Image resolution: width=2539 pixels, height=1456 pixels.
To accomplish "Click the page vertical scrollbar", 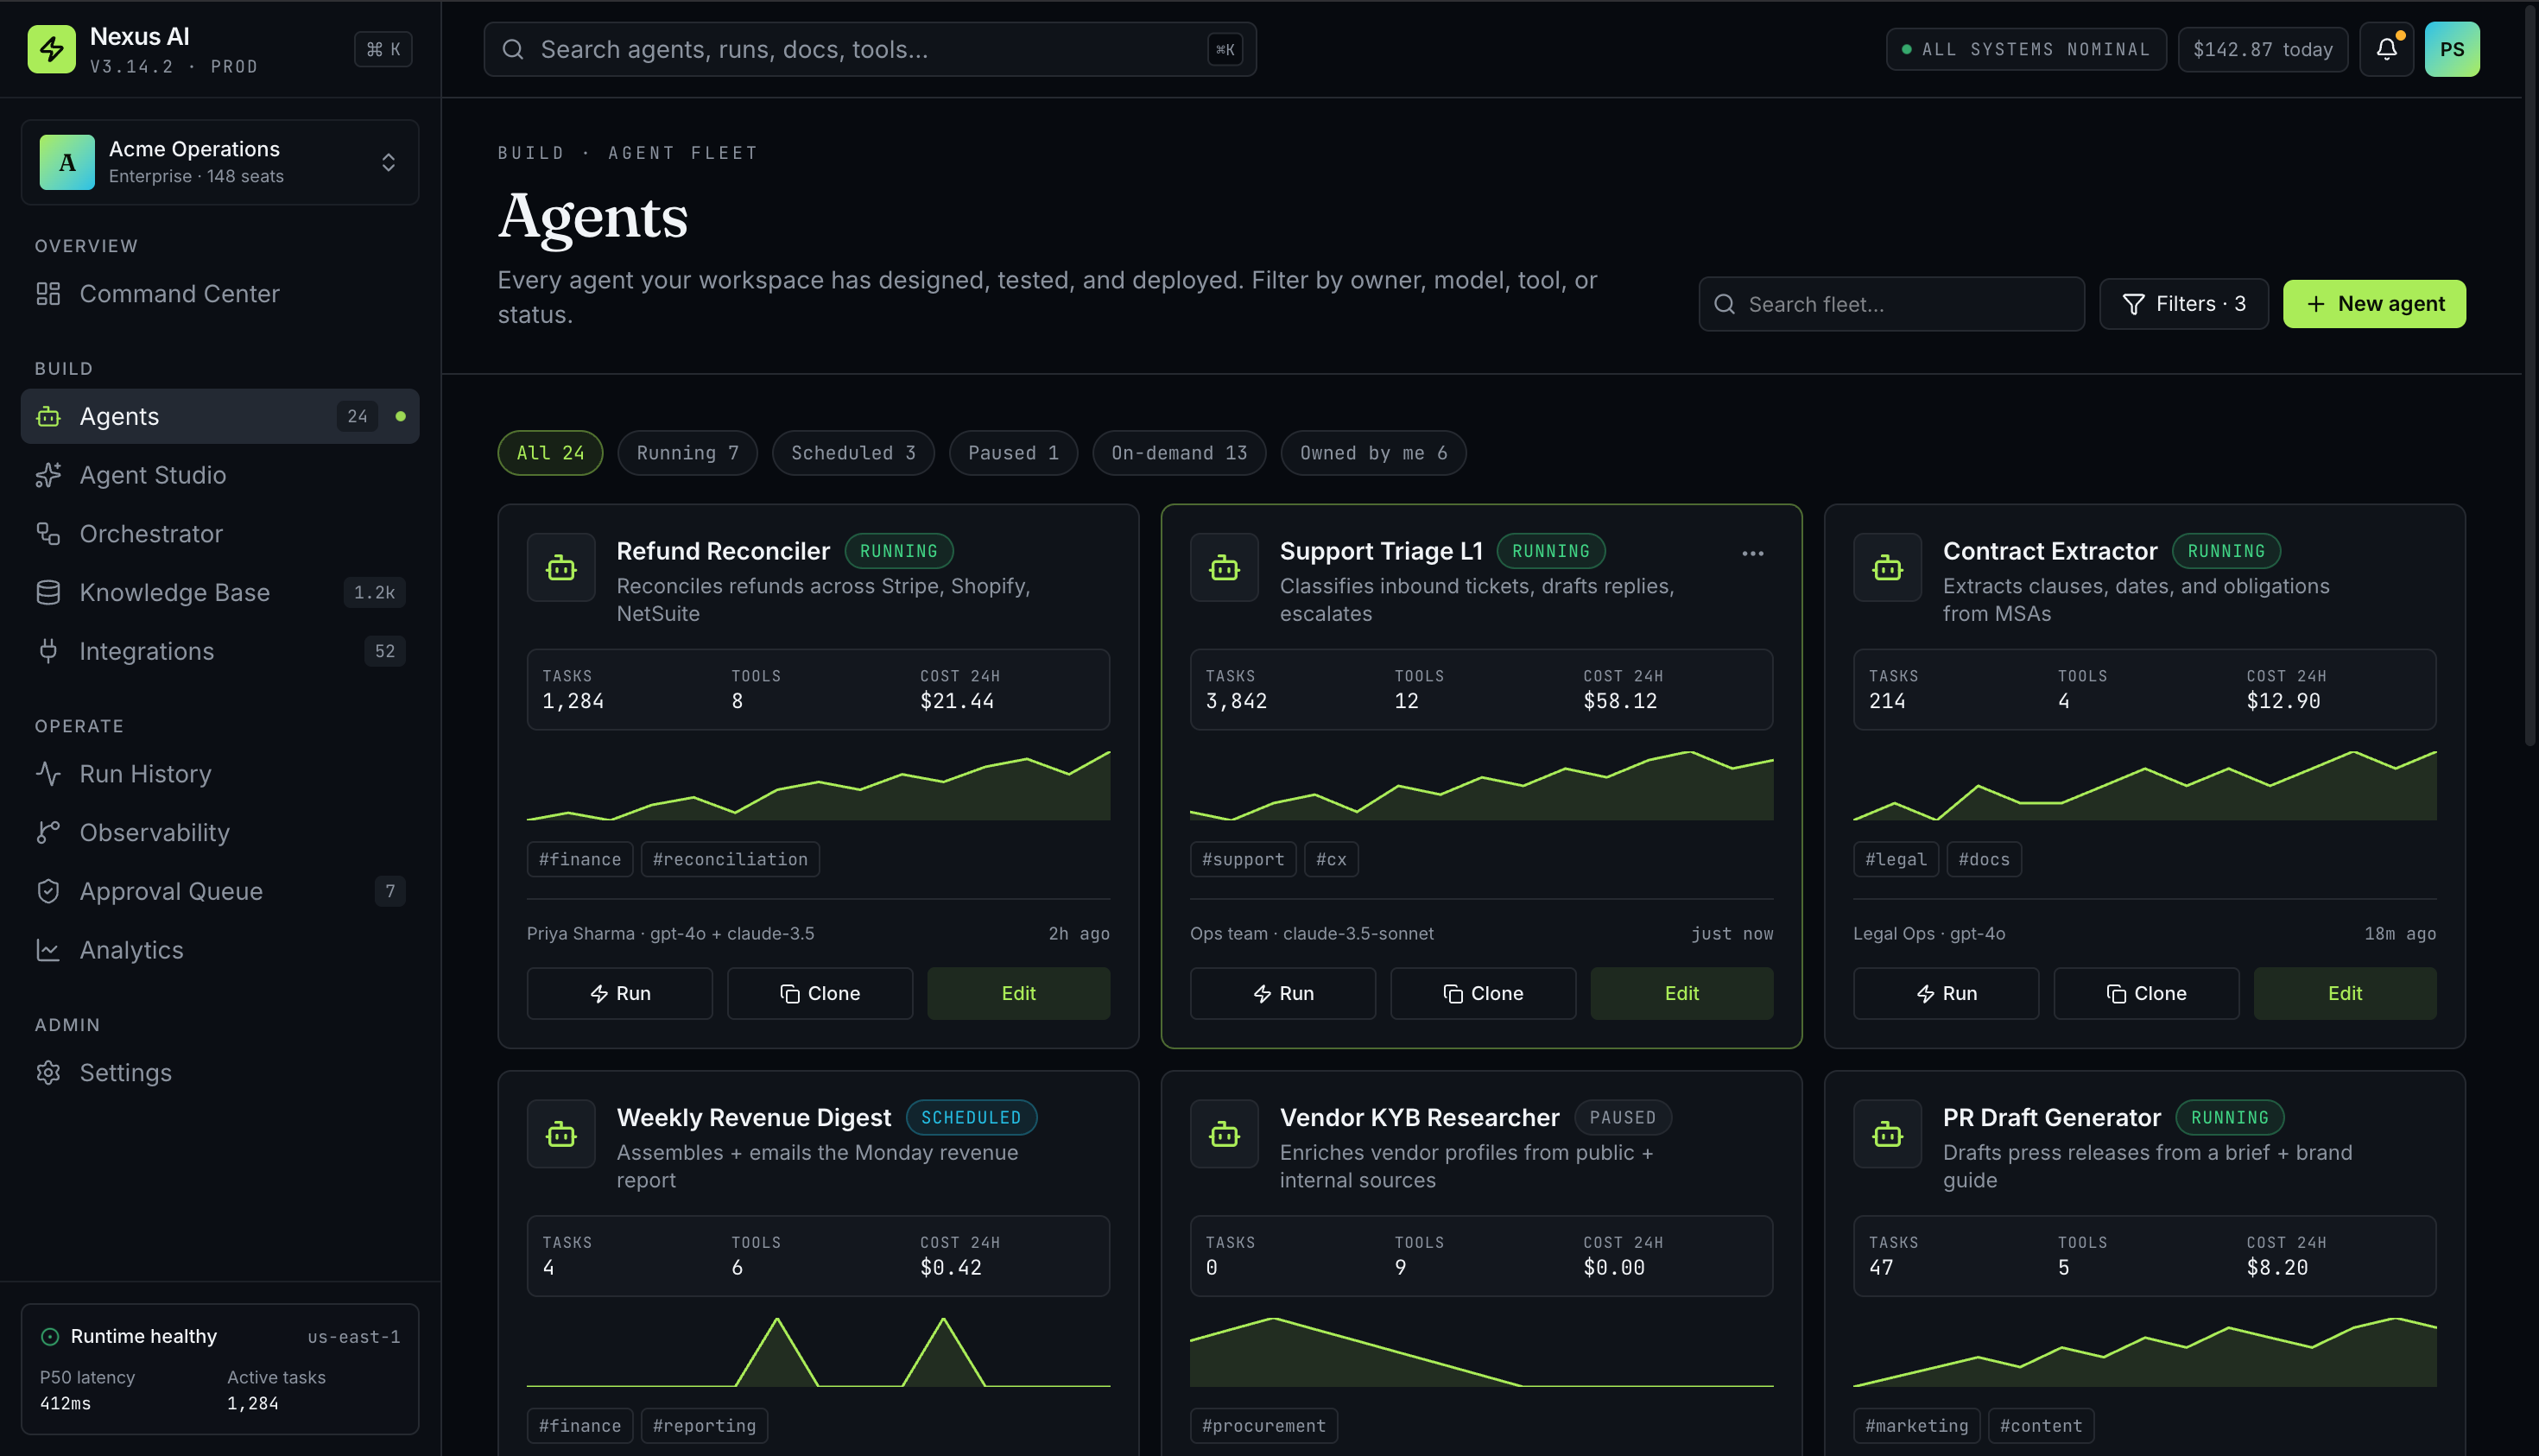I will point(2530,375).
